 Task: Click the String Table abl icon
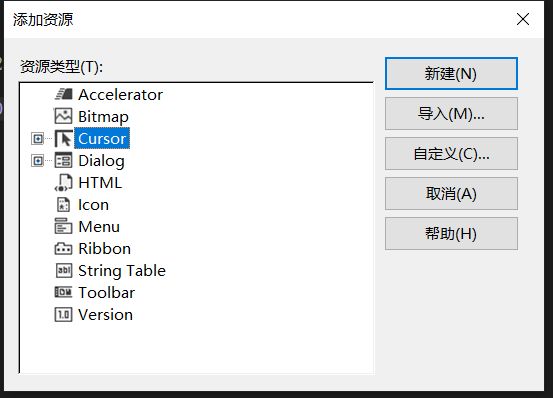point(63,270)
